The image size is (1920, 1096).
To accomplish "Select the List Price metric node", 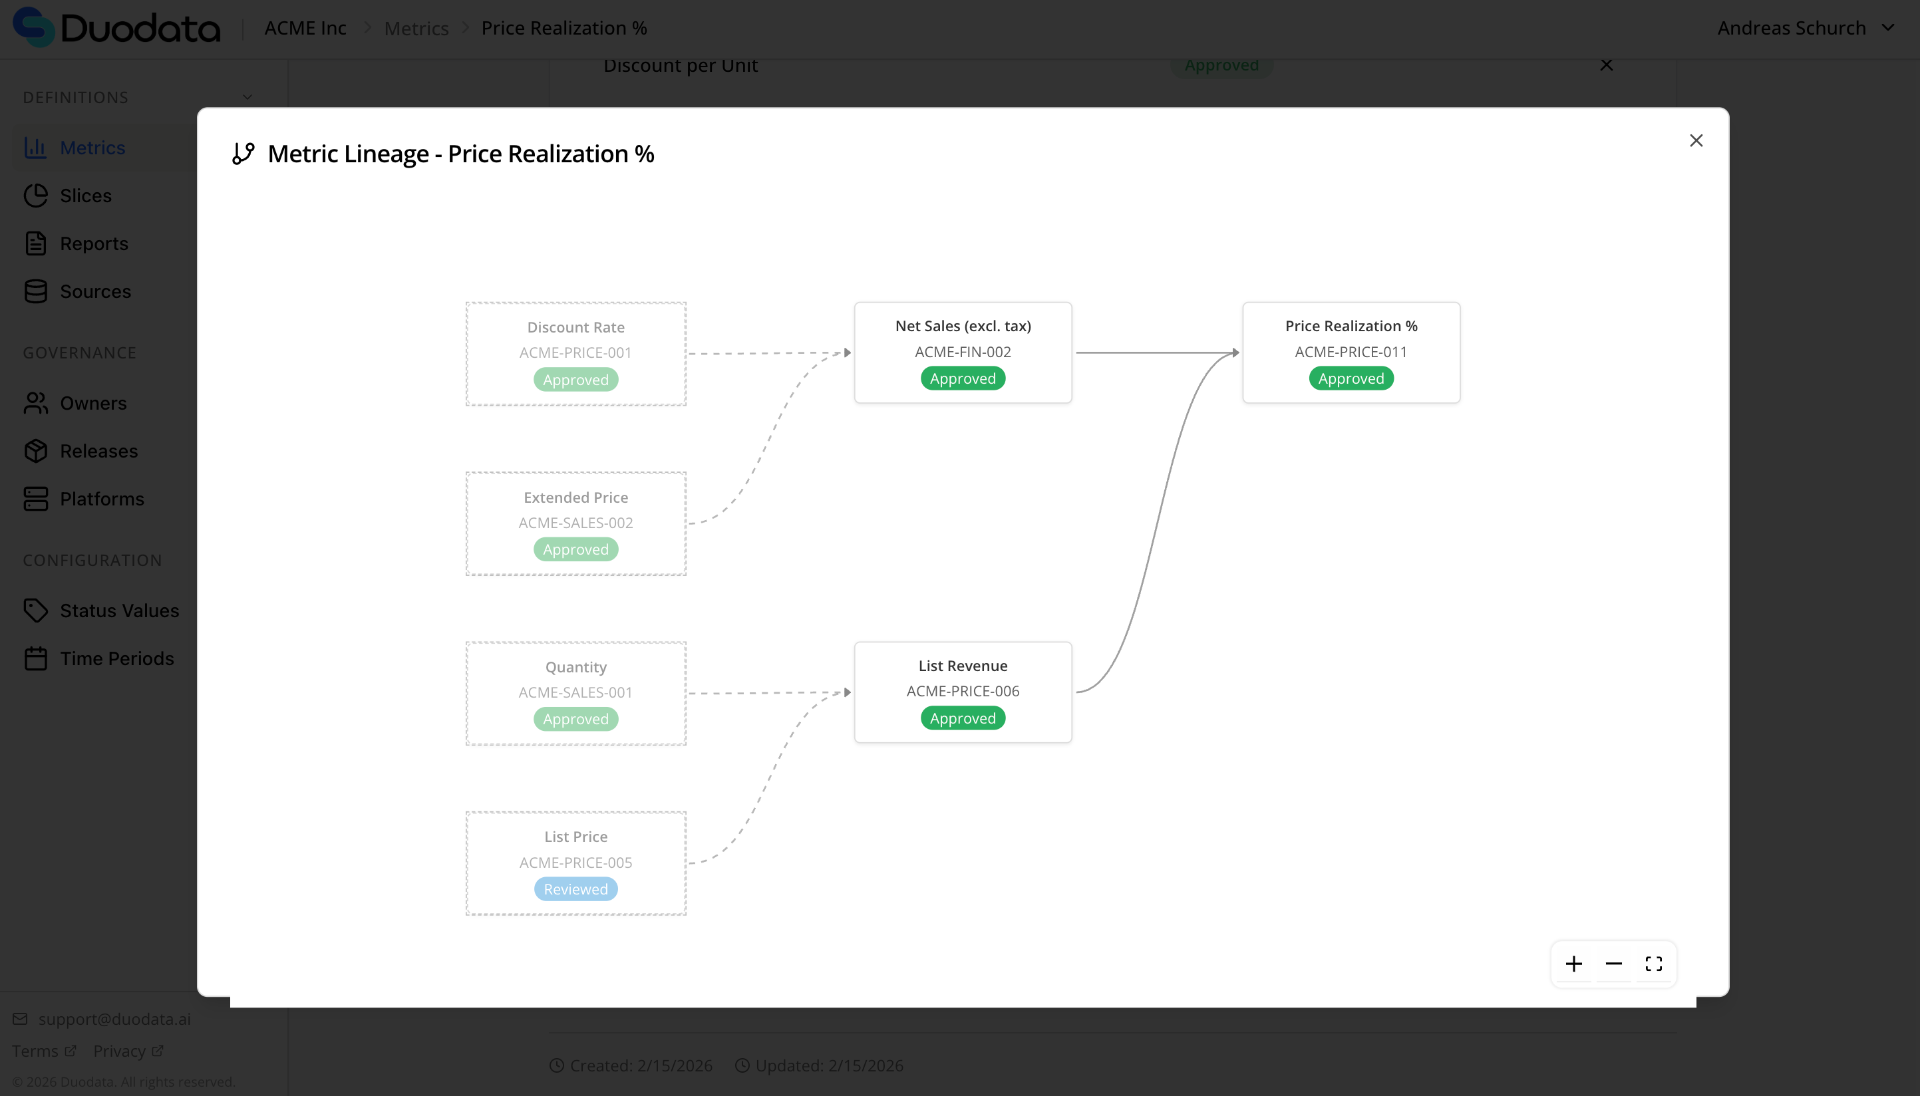I will [575, 863].
